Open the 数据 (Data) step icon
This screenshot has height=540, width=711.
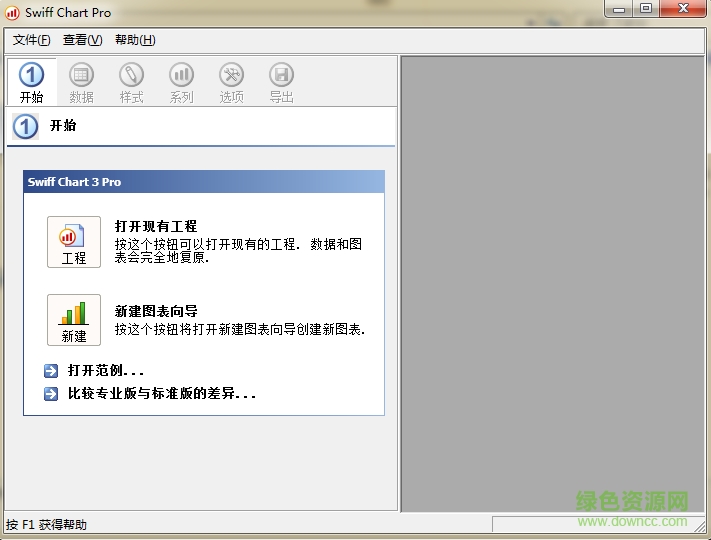coord(81,75)
